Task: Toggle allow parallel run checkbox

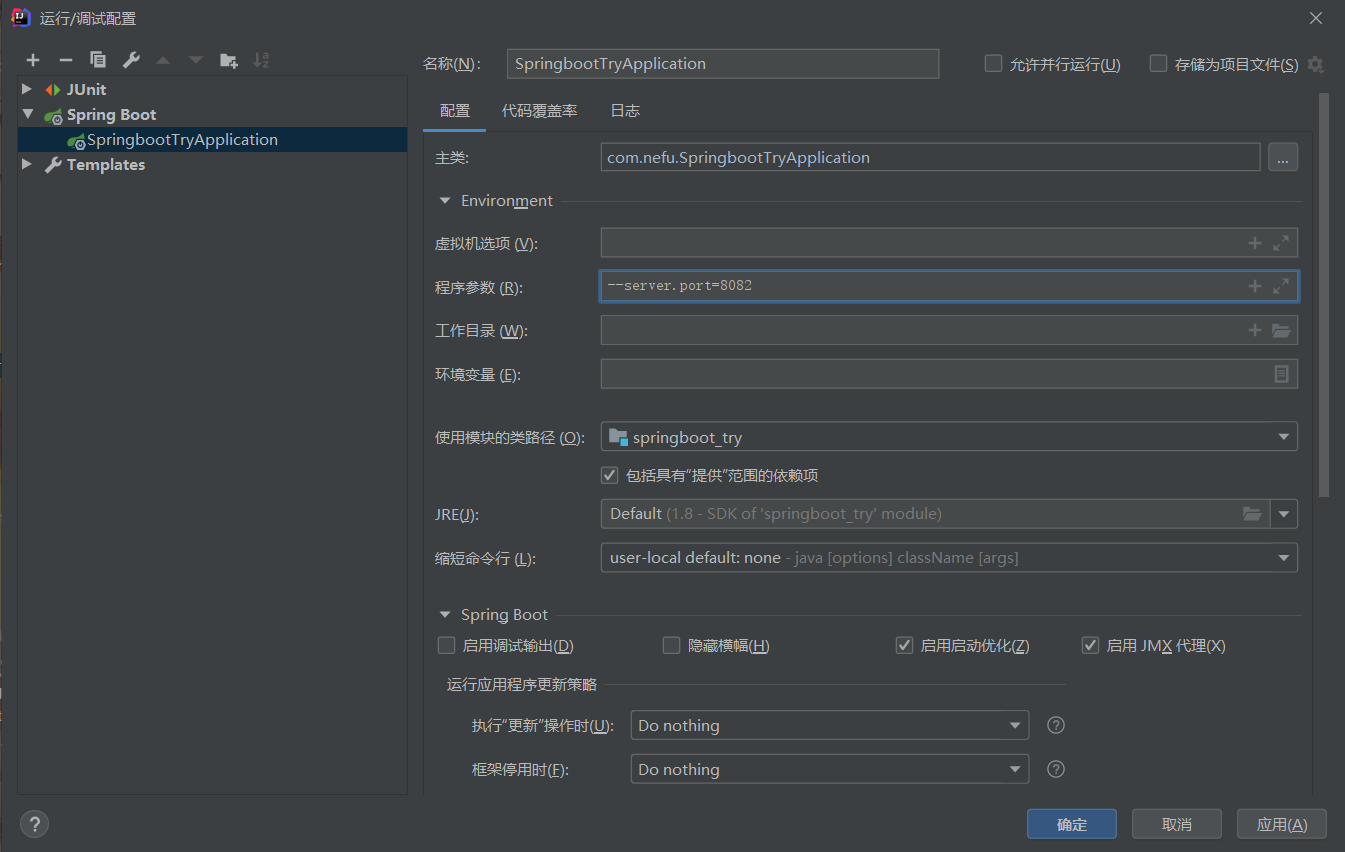Action: [x=993, y=63]
